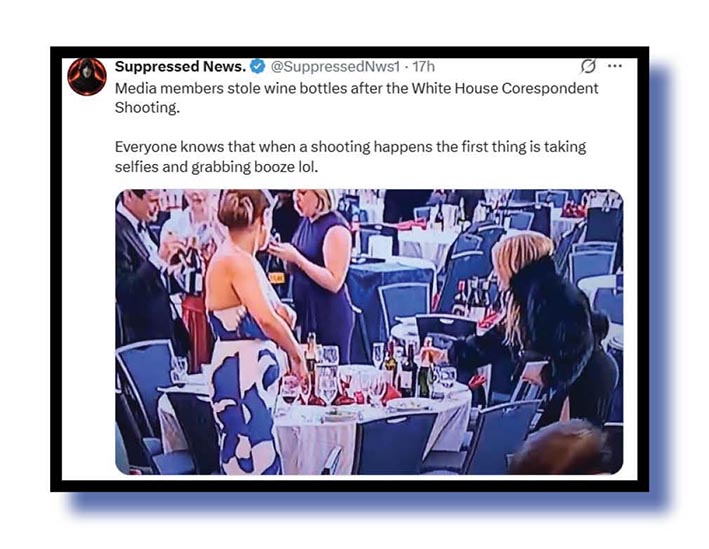Click the red wine glass on the table
709x549 pixels.
[x=289, y=391]
